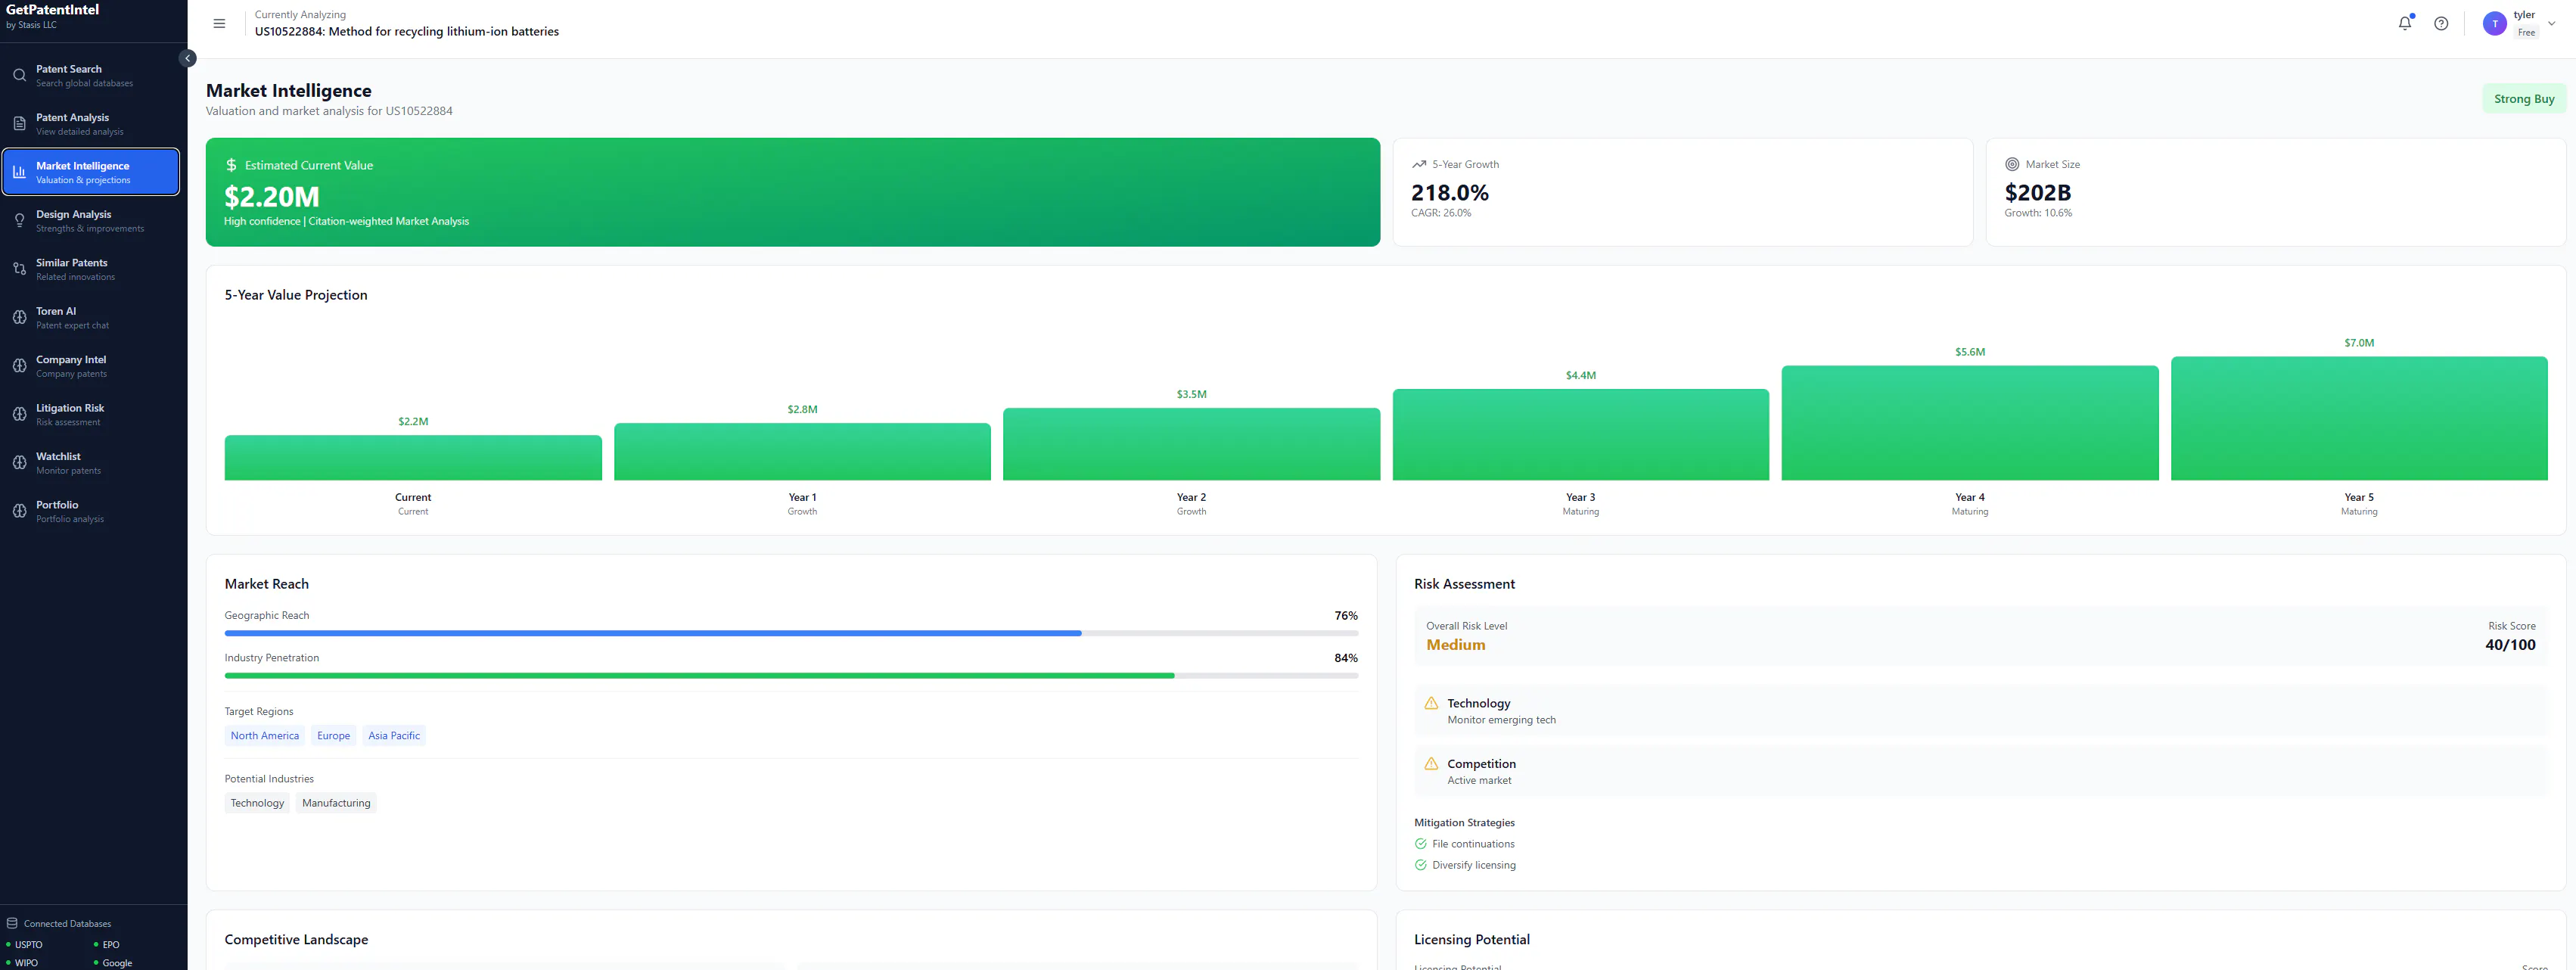
Task: Open notifications via the bell icon
Action: tap(2404, 23)
